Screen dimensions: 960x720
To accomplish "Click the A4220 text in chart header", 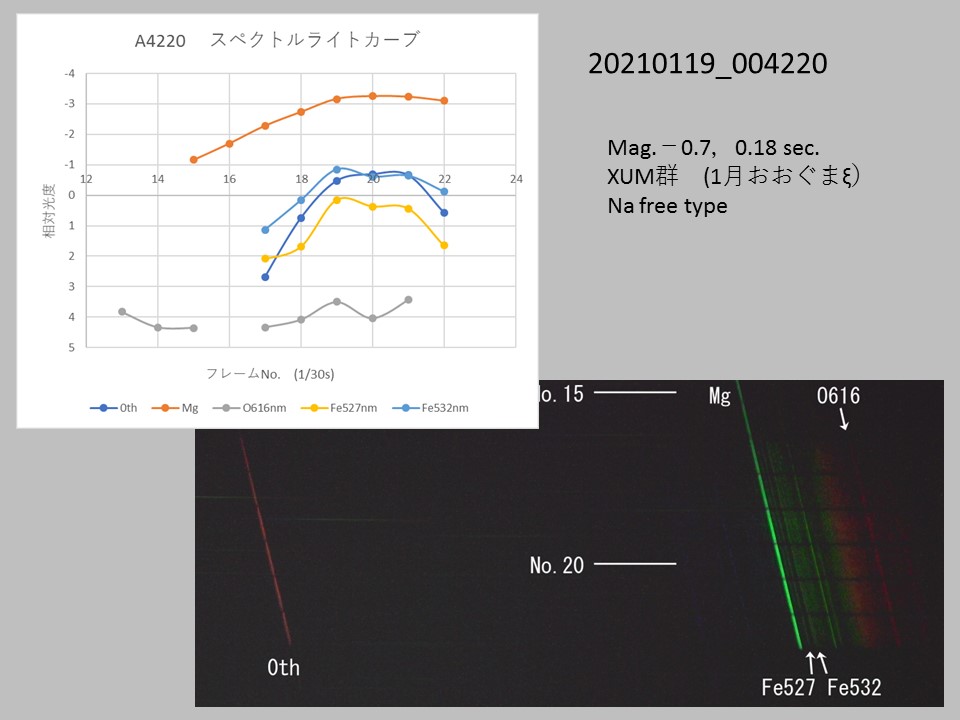I will (161, 42).
